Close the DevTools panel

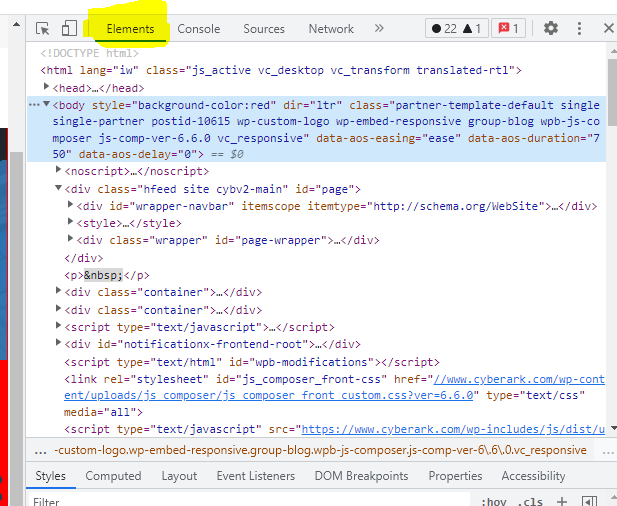click(608, 28)
